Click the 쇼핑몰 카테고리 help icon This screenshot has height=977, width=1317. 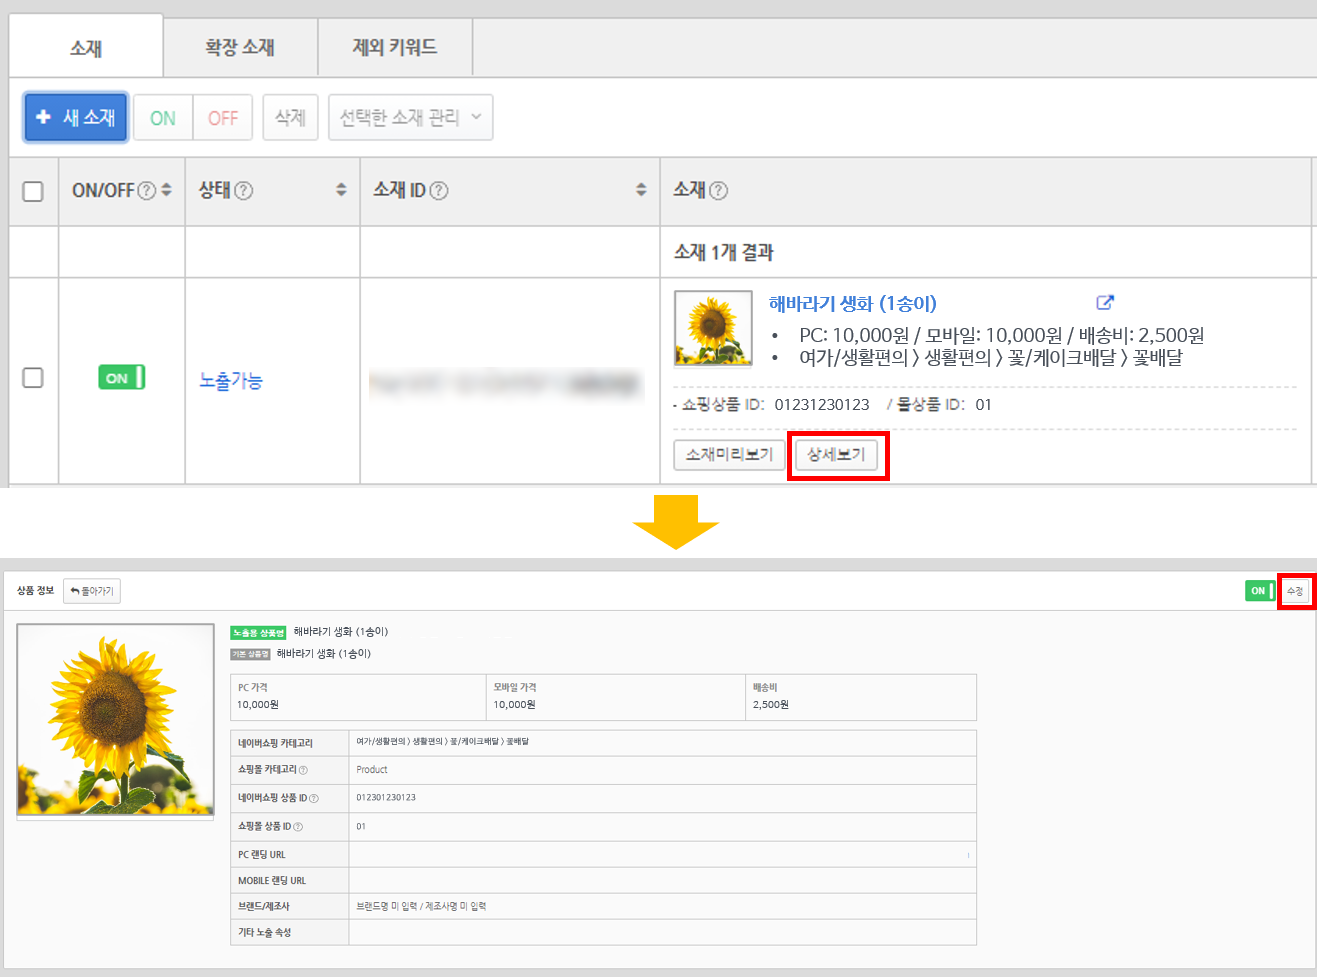(303, 770)
